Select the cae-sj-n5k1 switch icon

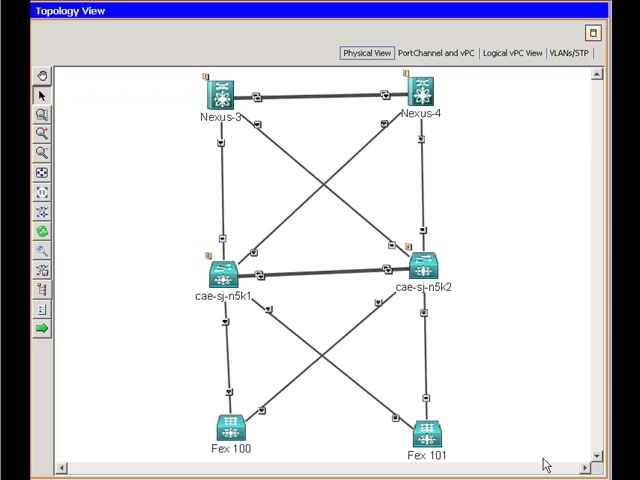coord(223,275)
